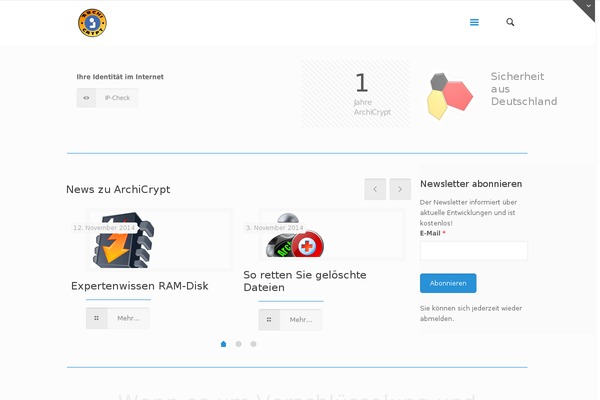Go to next news slide
The height and width of the screenshot is (400, 600).
tap(400, 189)
